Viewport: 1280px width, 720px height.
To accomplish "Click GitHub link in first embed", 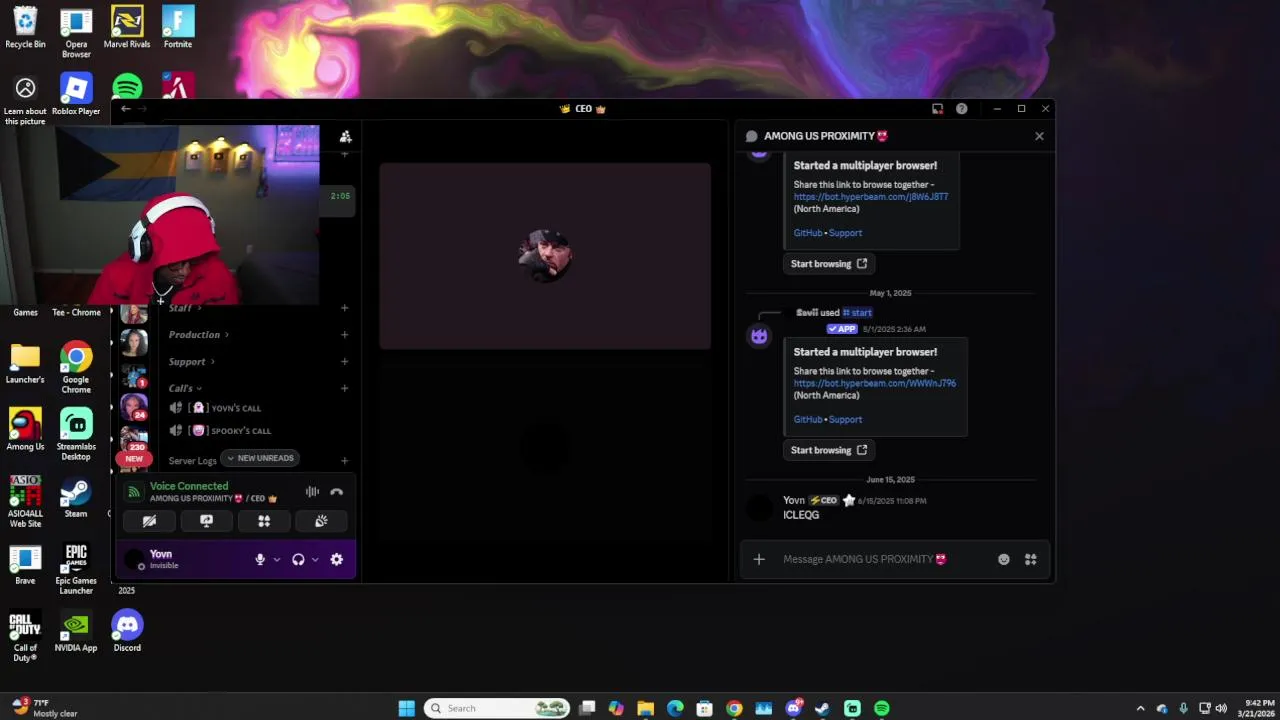I will pos(807,233).
